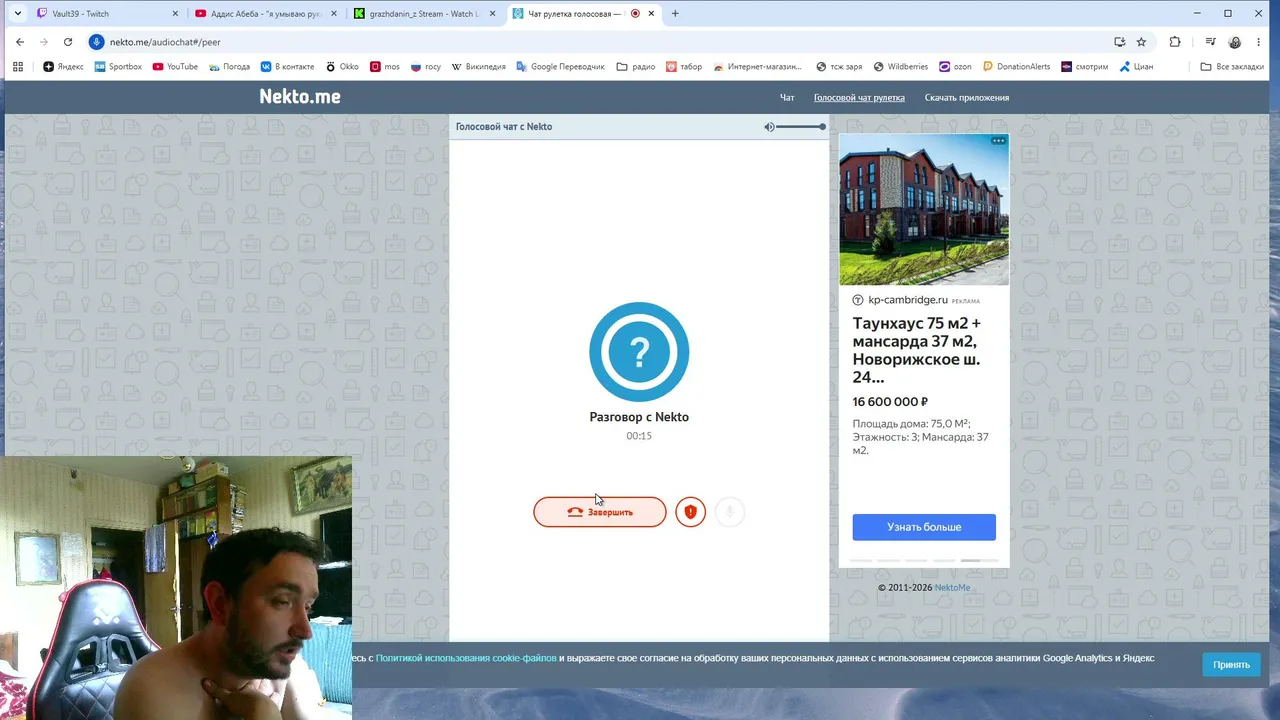Screen dimensions: 1280x720
Task: Open the Чат menu item
Action: pos(787,98)
